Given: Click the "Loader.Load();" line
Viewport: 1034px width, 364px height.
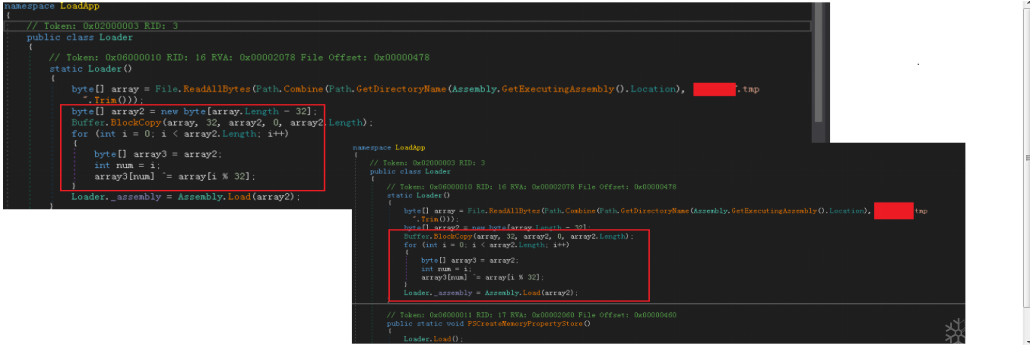Looking at the screenshot, I should pos(434,339).
